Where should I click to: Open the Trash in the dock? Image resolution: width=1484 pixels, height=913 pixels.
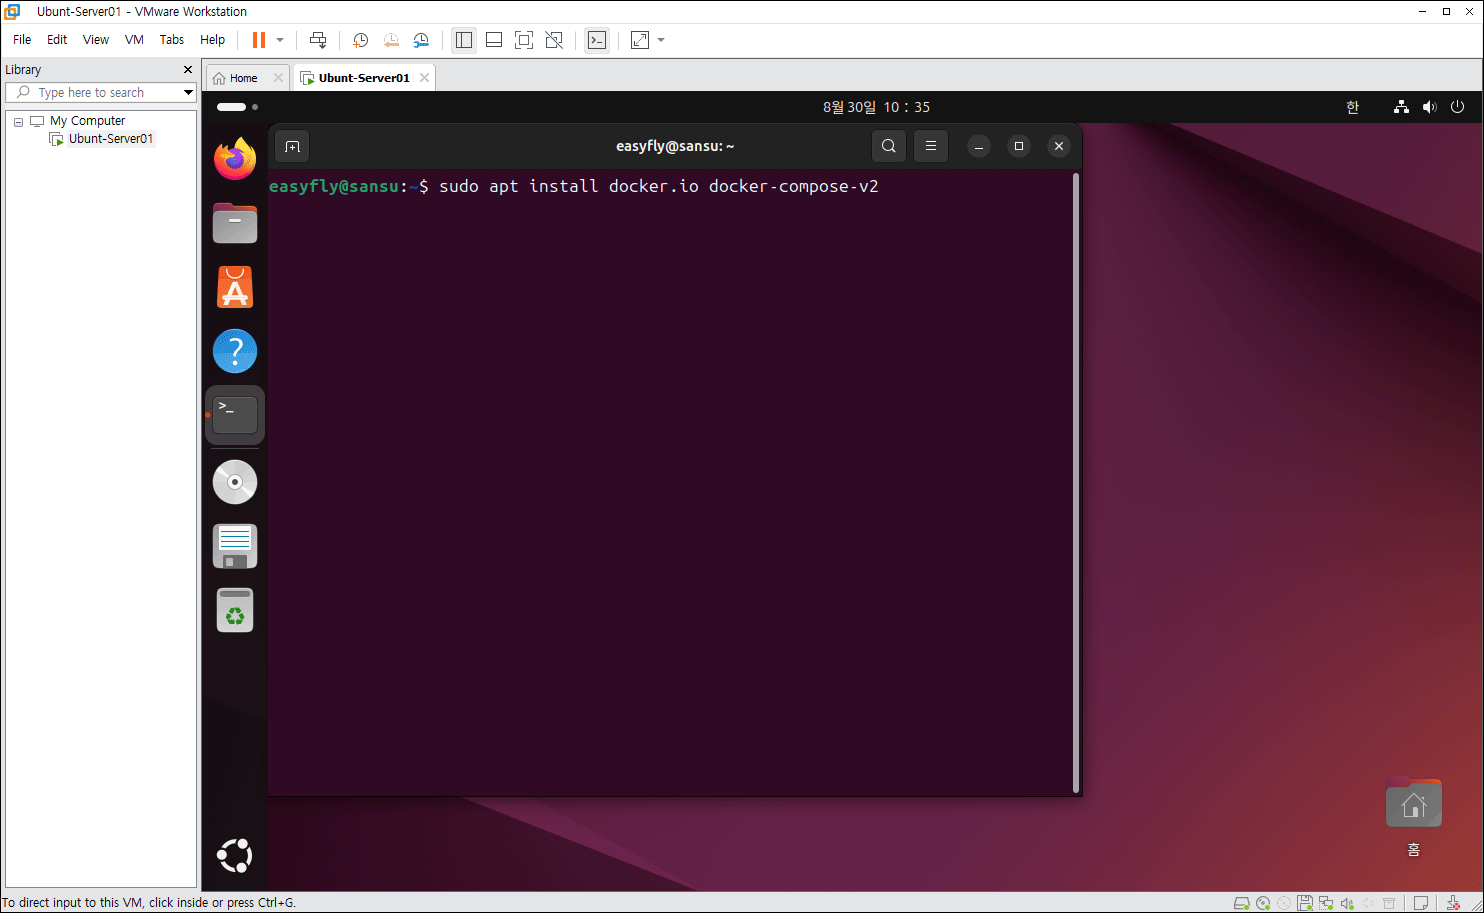235,610
